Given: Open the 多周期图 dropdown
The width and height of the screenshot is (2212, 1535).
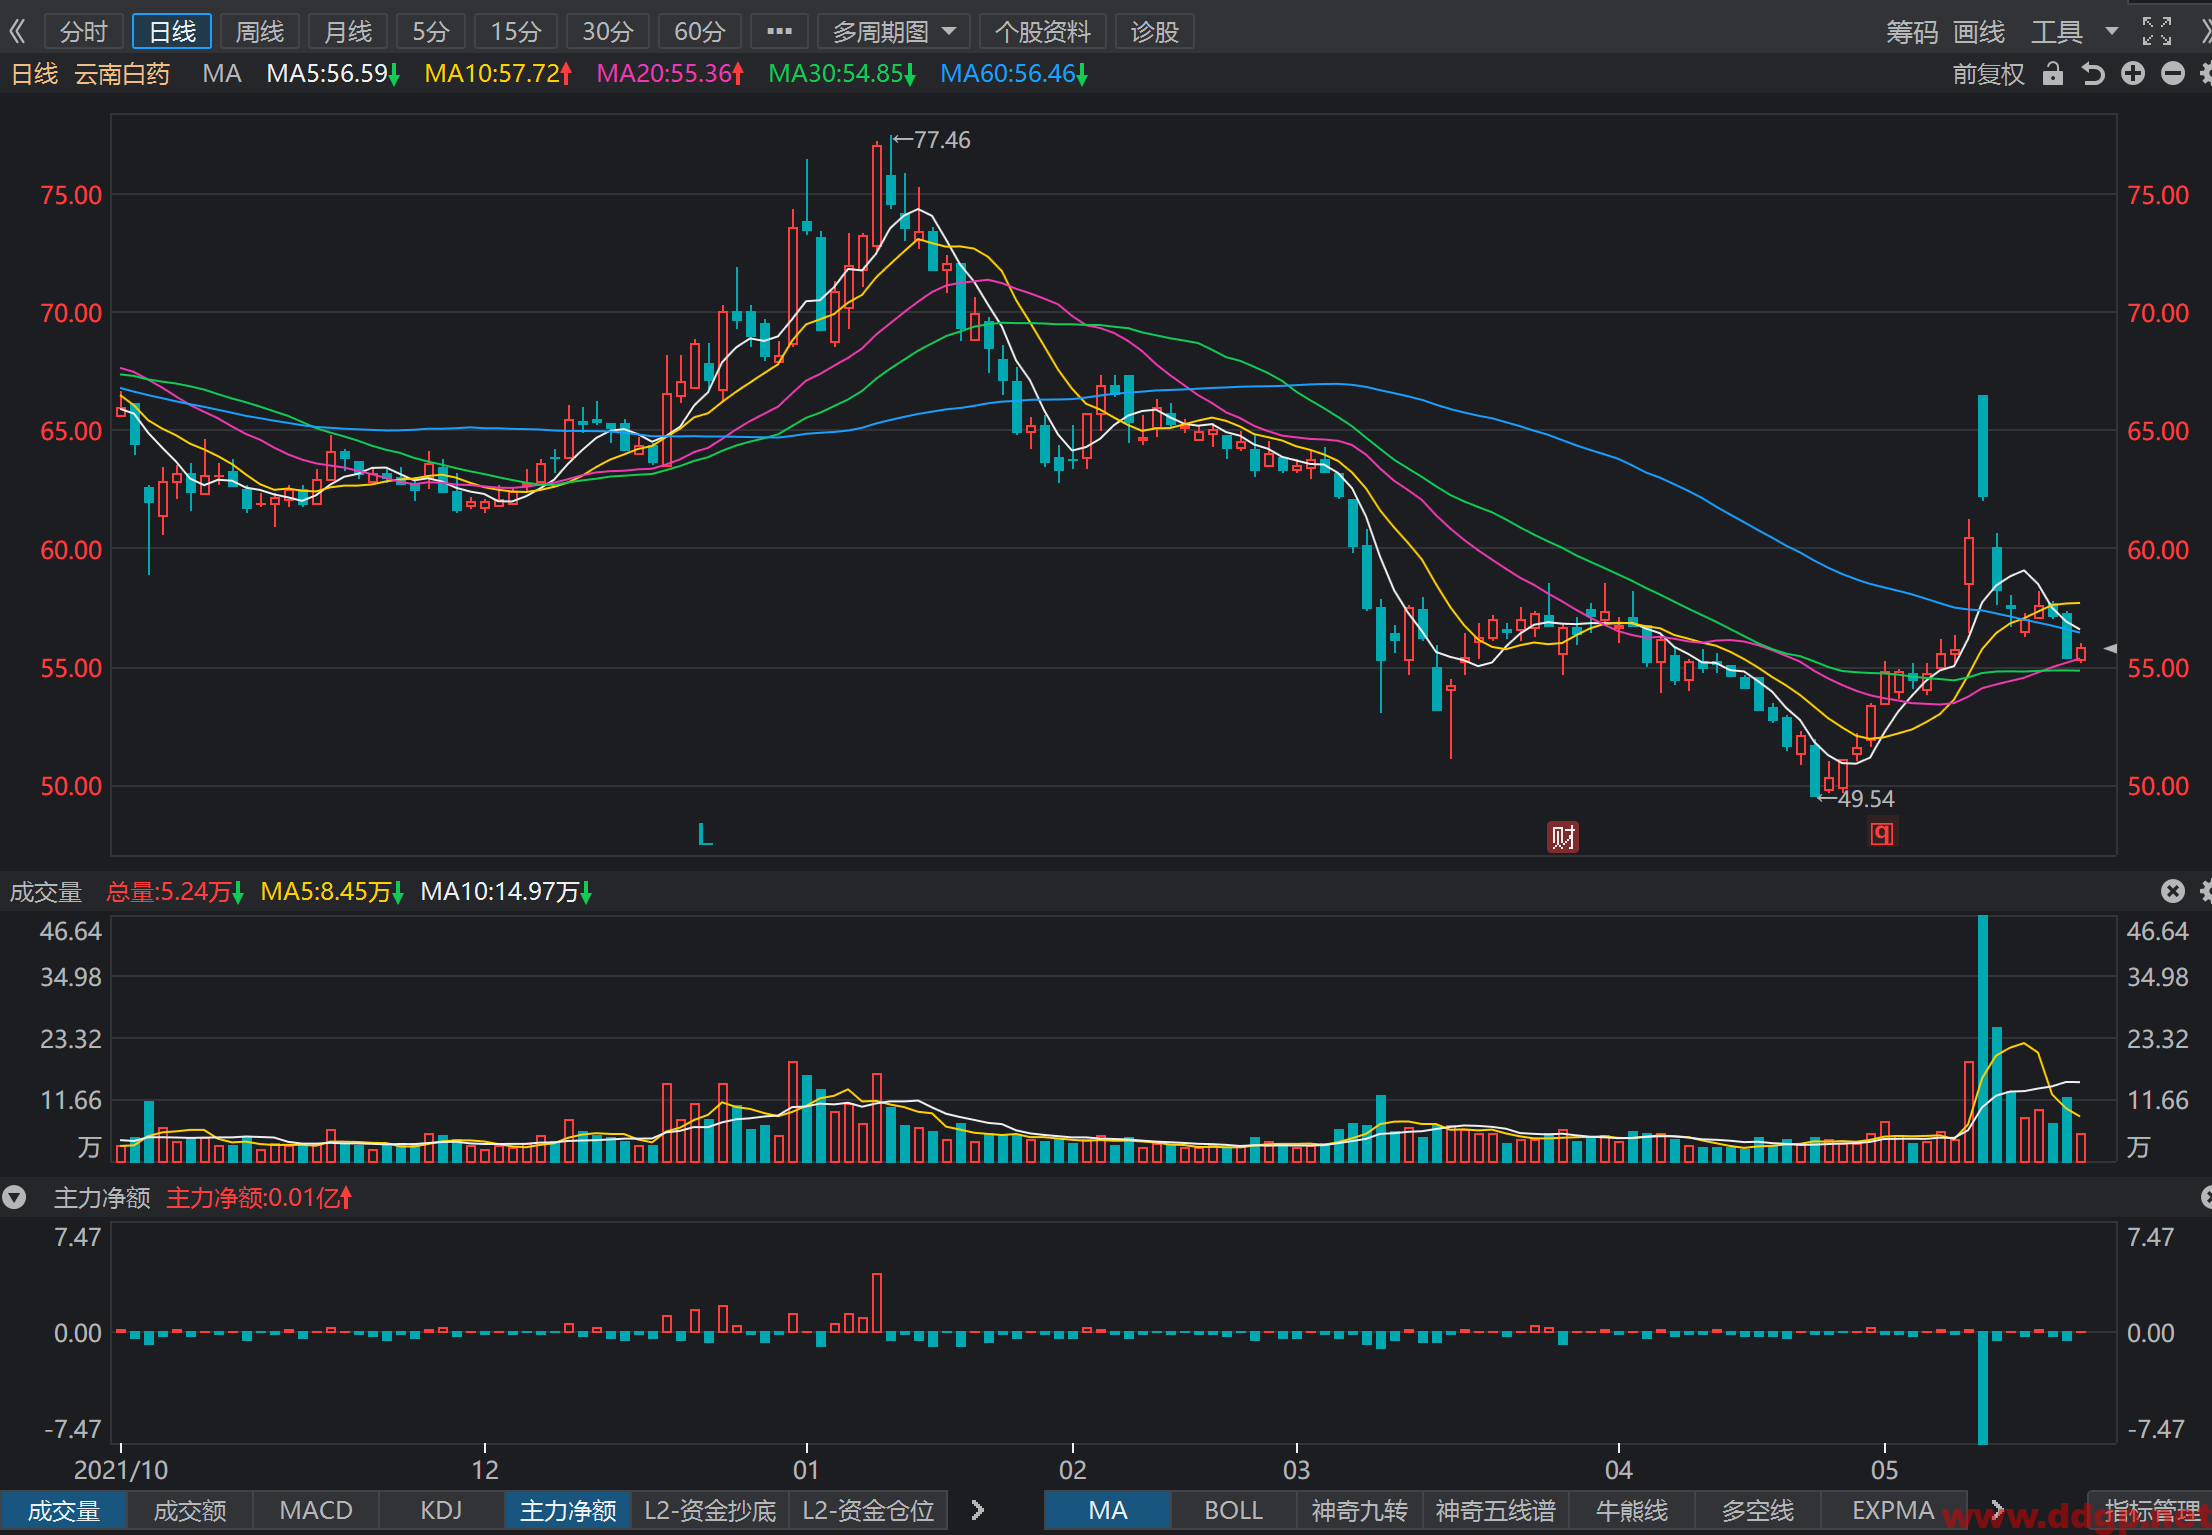Looking at the screenshot, I should (894, 32).
